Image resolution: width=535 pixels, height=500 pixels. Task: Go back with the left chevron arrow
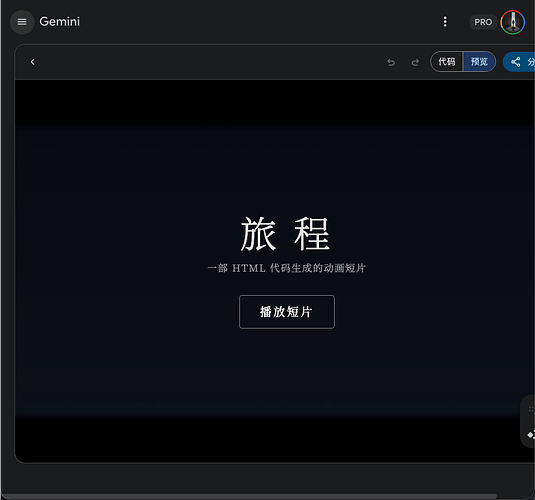(33, 62)
